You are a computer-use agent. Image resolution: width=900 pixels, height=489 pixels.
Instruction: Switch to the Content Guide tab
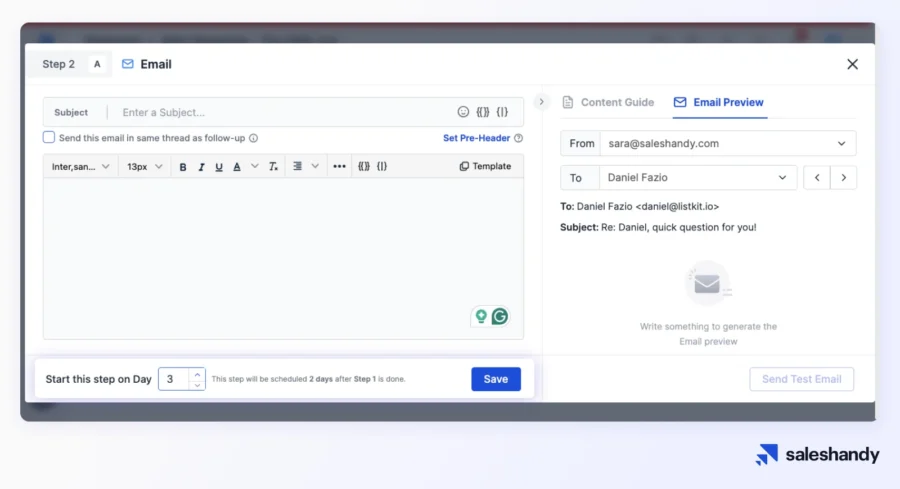(x=608, y=102)
